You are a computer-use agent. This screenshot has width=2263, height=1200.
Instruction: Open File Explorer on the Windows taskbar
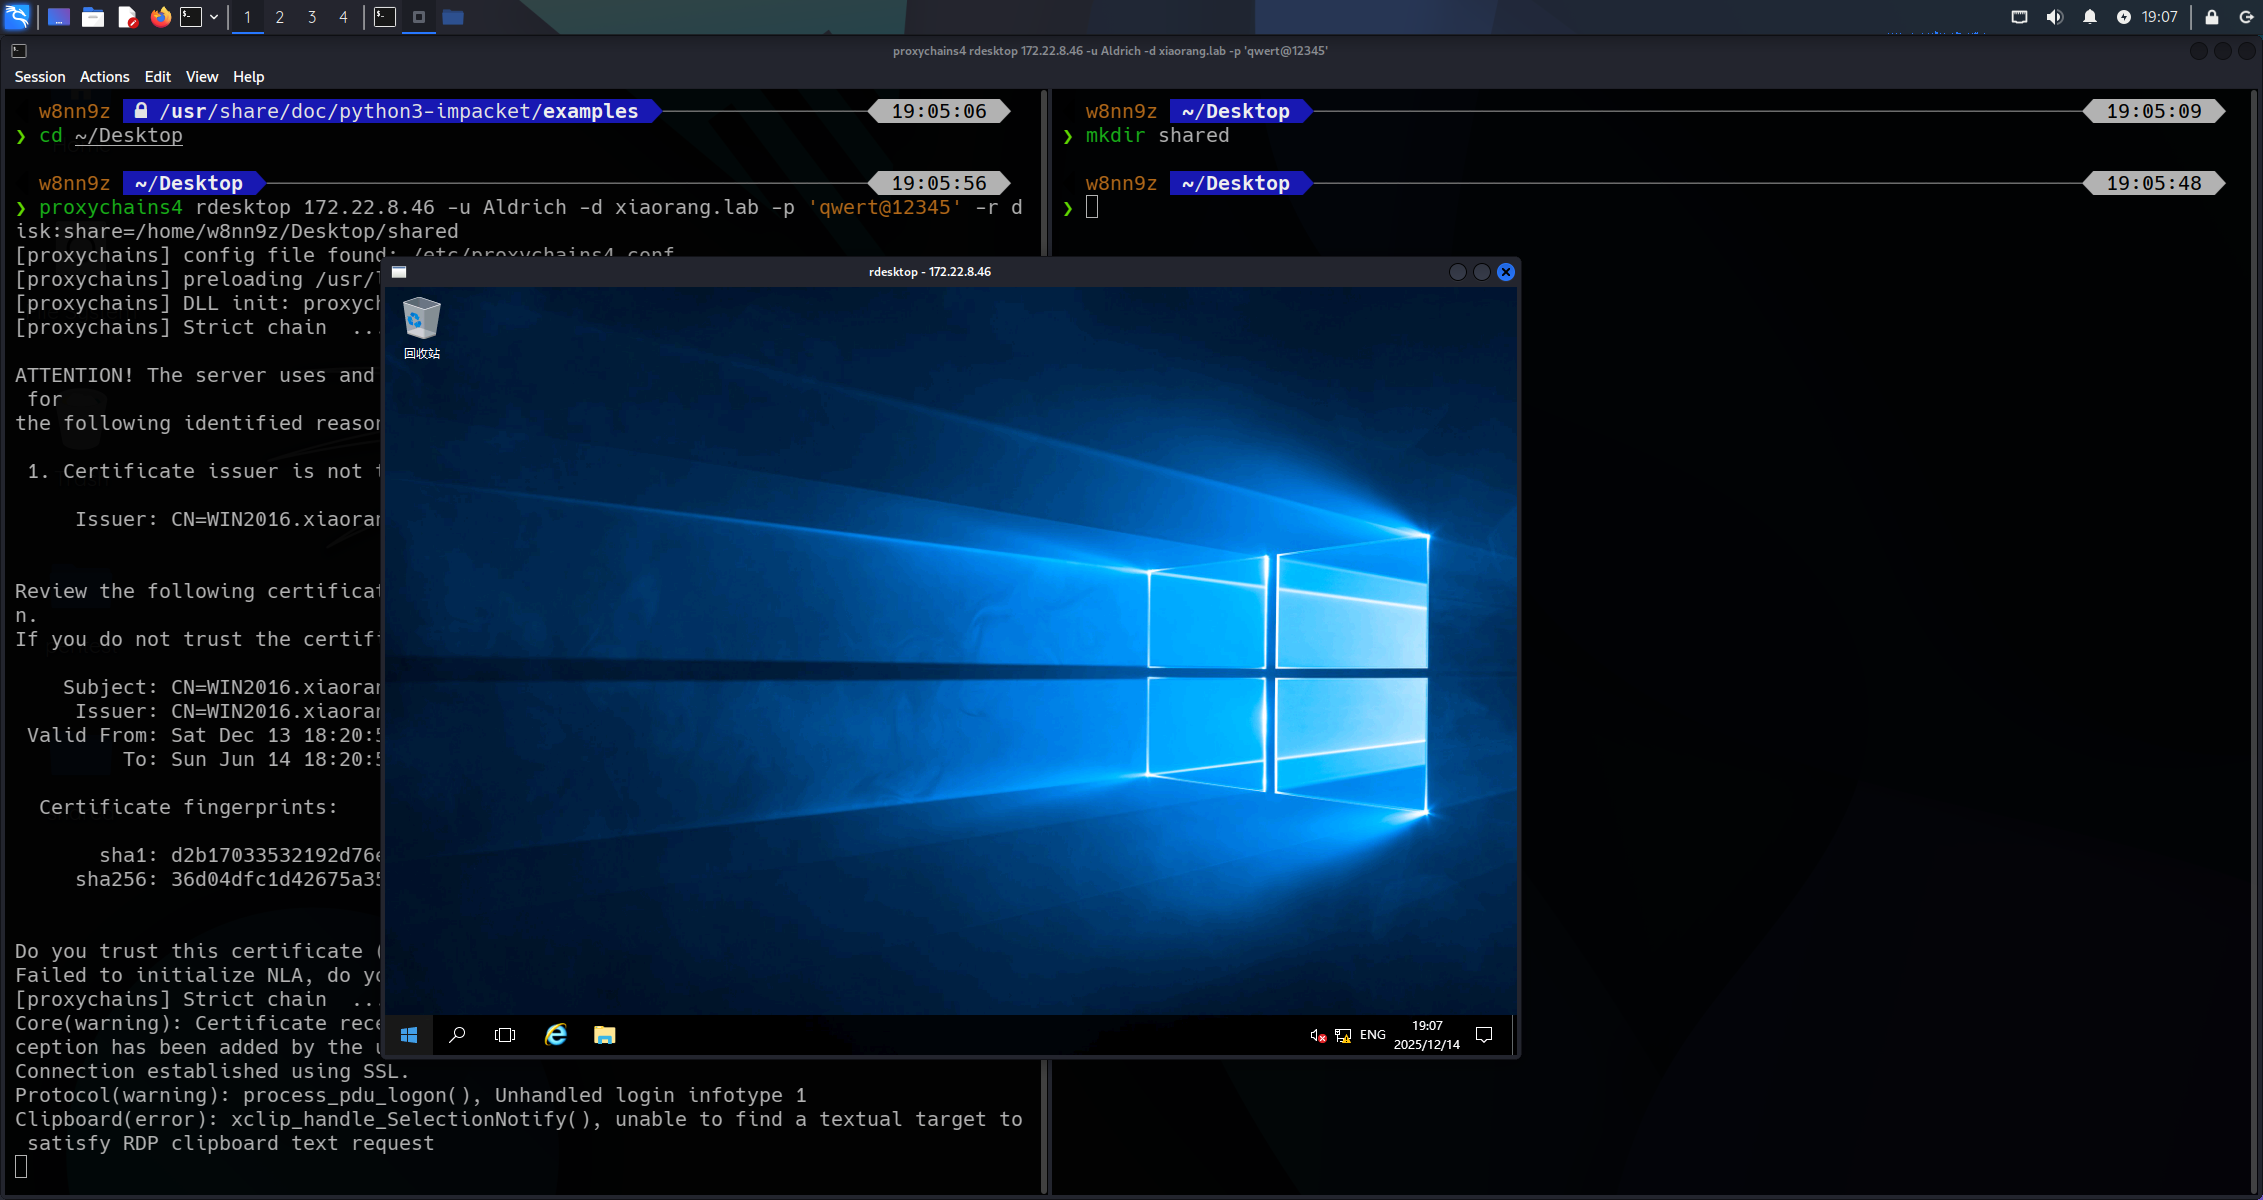pos(604,1035)
